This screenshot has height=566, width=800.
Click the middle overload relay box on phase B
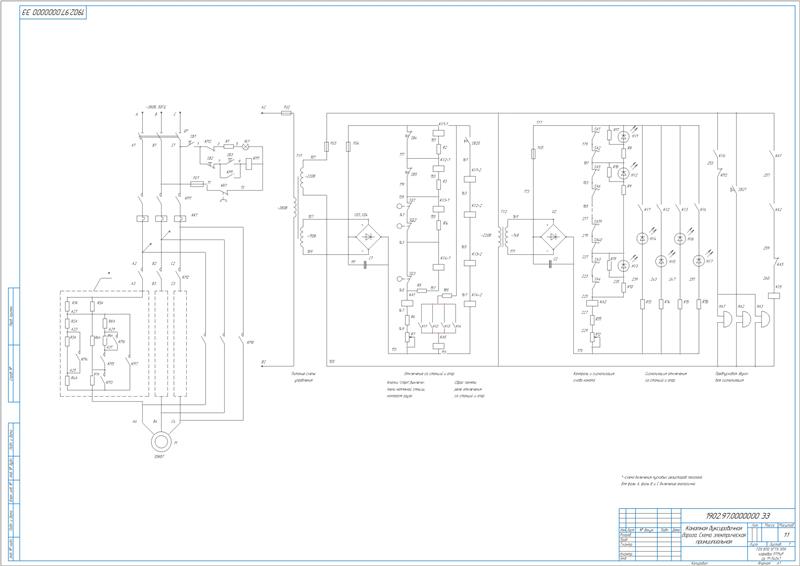tap(161, 218)
